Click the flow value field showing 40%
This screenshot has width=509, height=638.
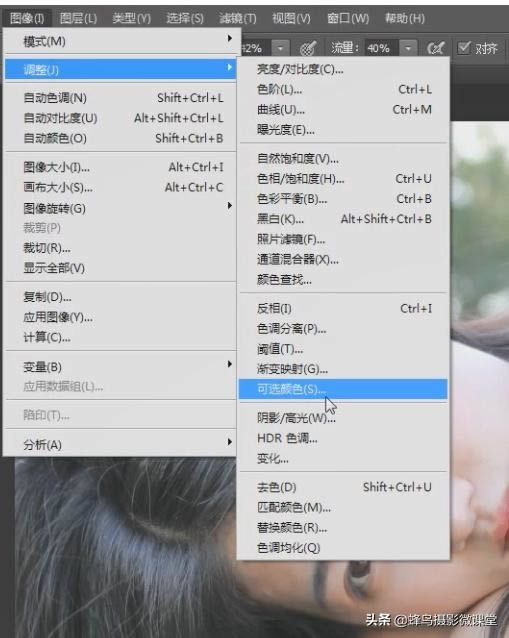click(x=381, y=48)
